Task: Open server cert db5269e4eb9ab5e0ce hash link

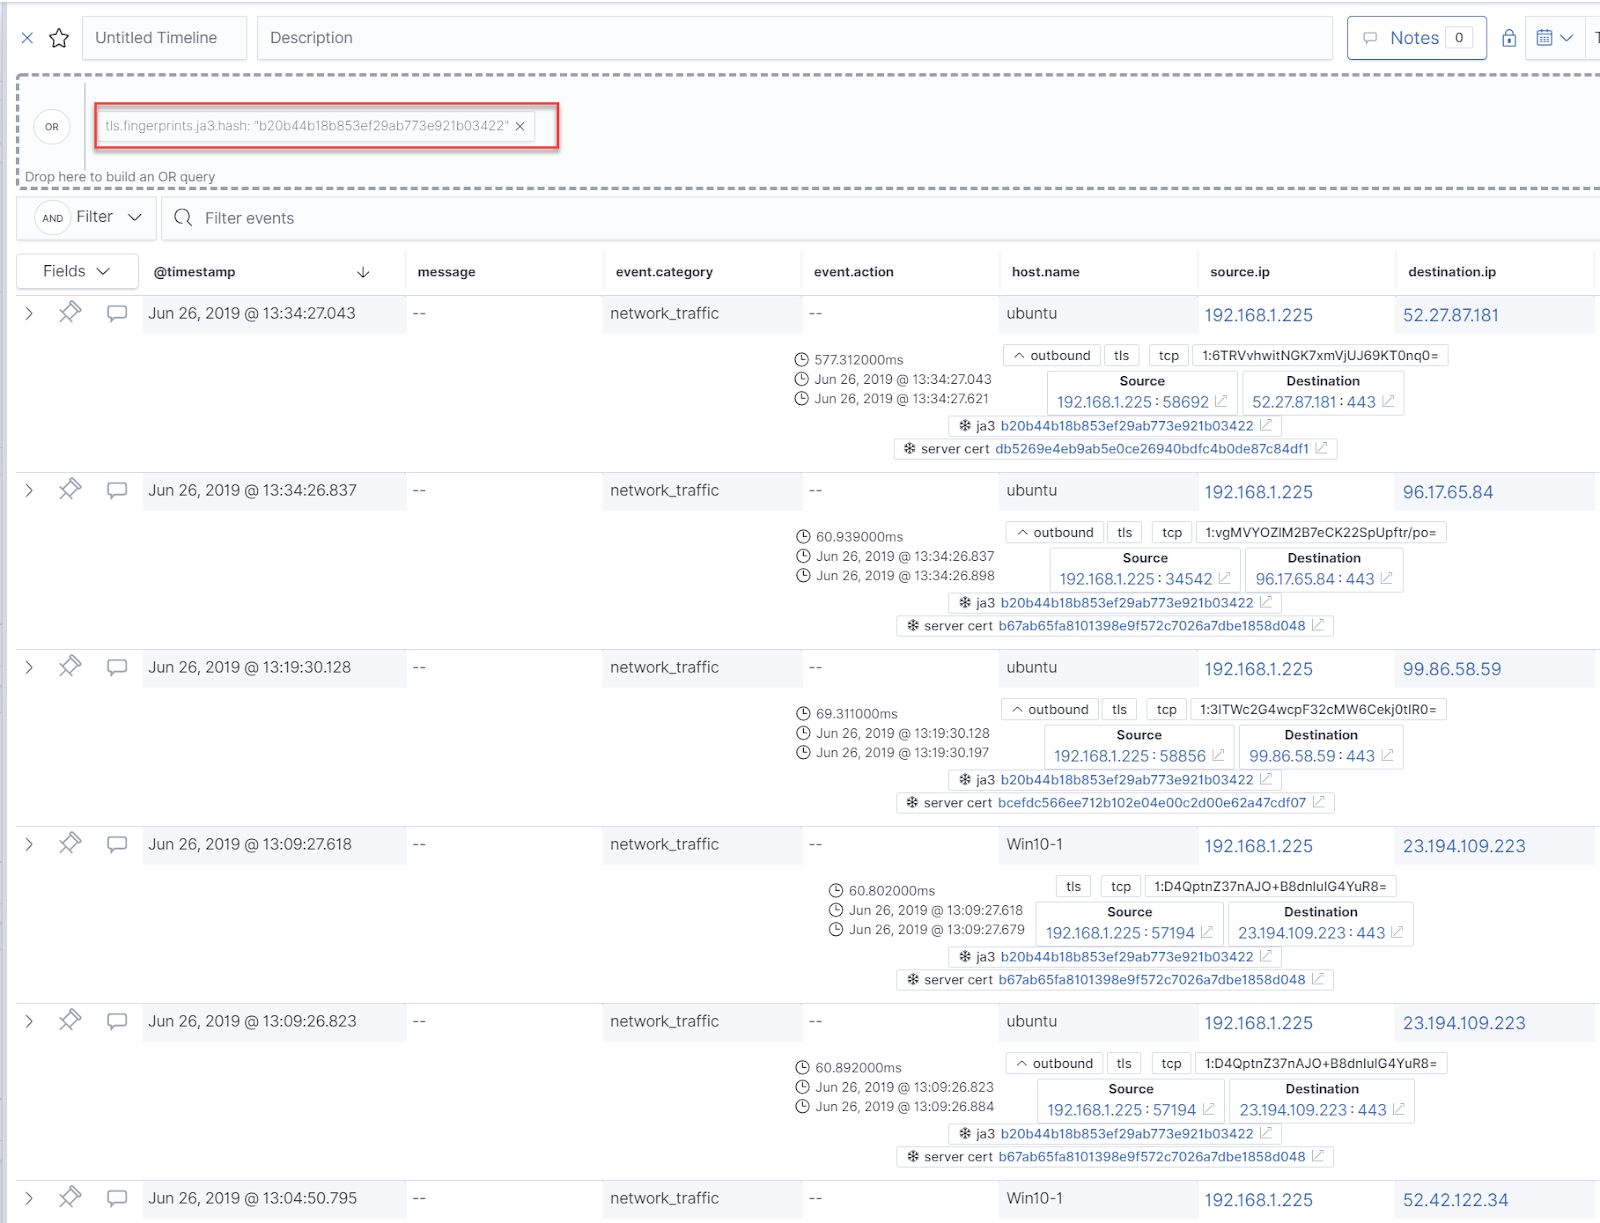Action: tap(1151, 449)
